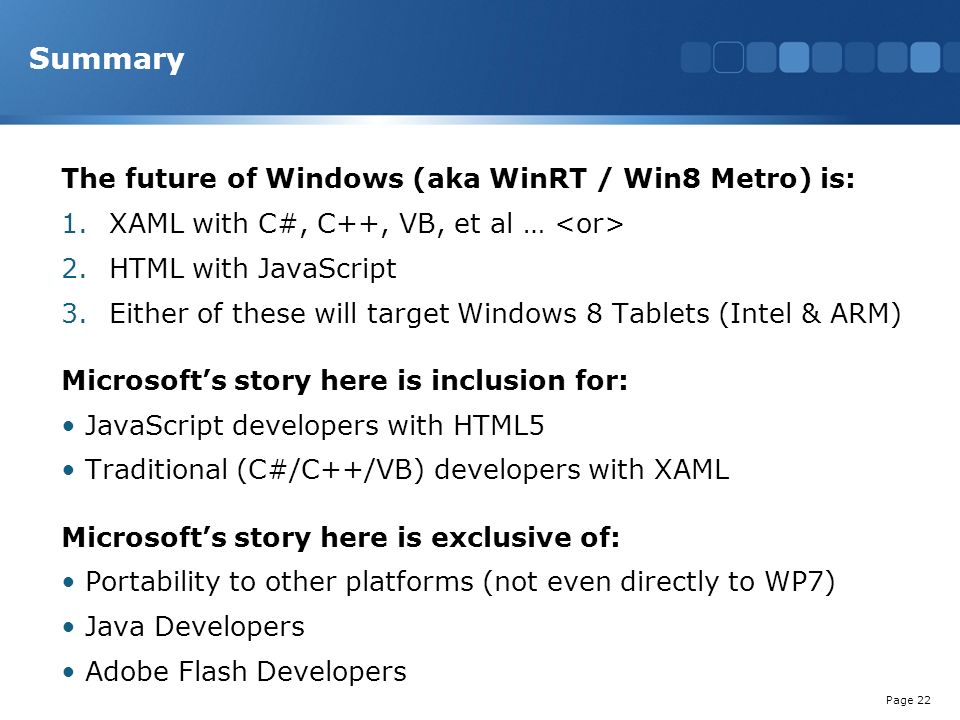
Task: Click the light-blue rightmost header square
Action: [925, 58]
